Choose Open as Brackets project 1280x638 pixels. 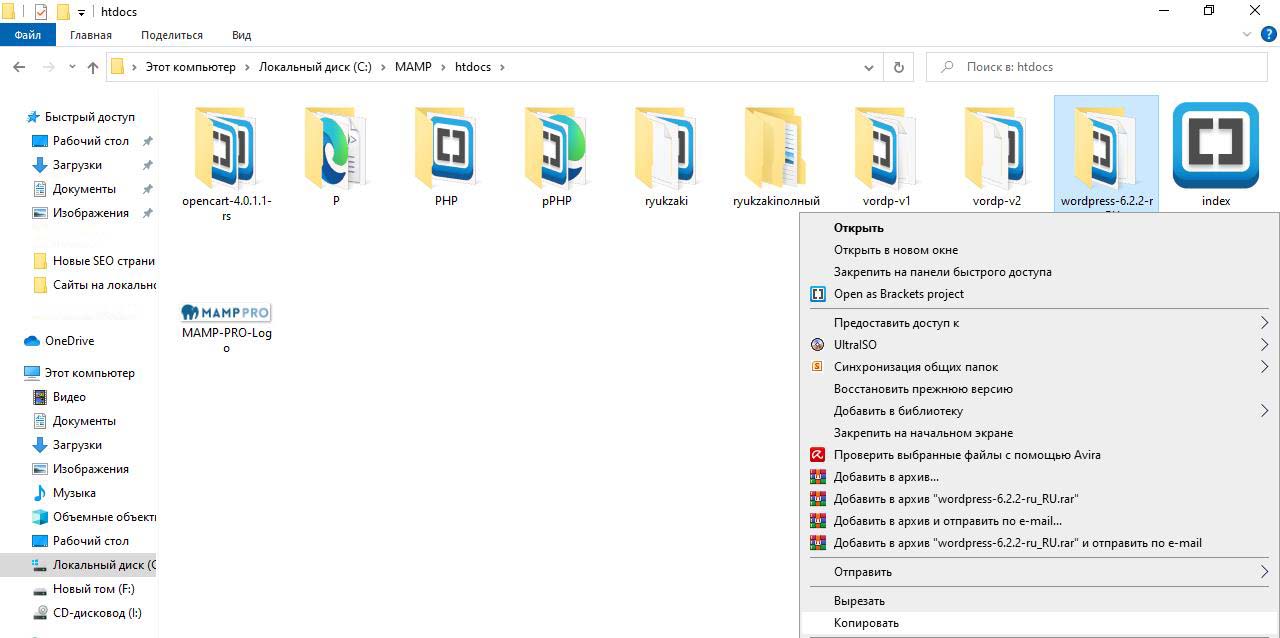[x=898, y=294]
